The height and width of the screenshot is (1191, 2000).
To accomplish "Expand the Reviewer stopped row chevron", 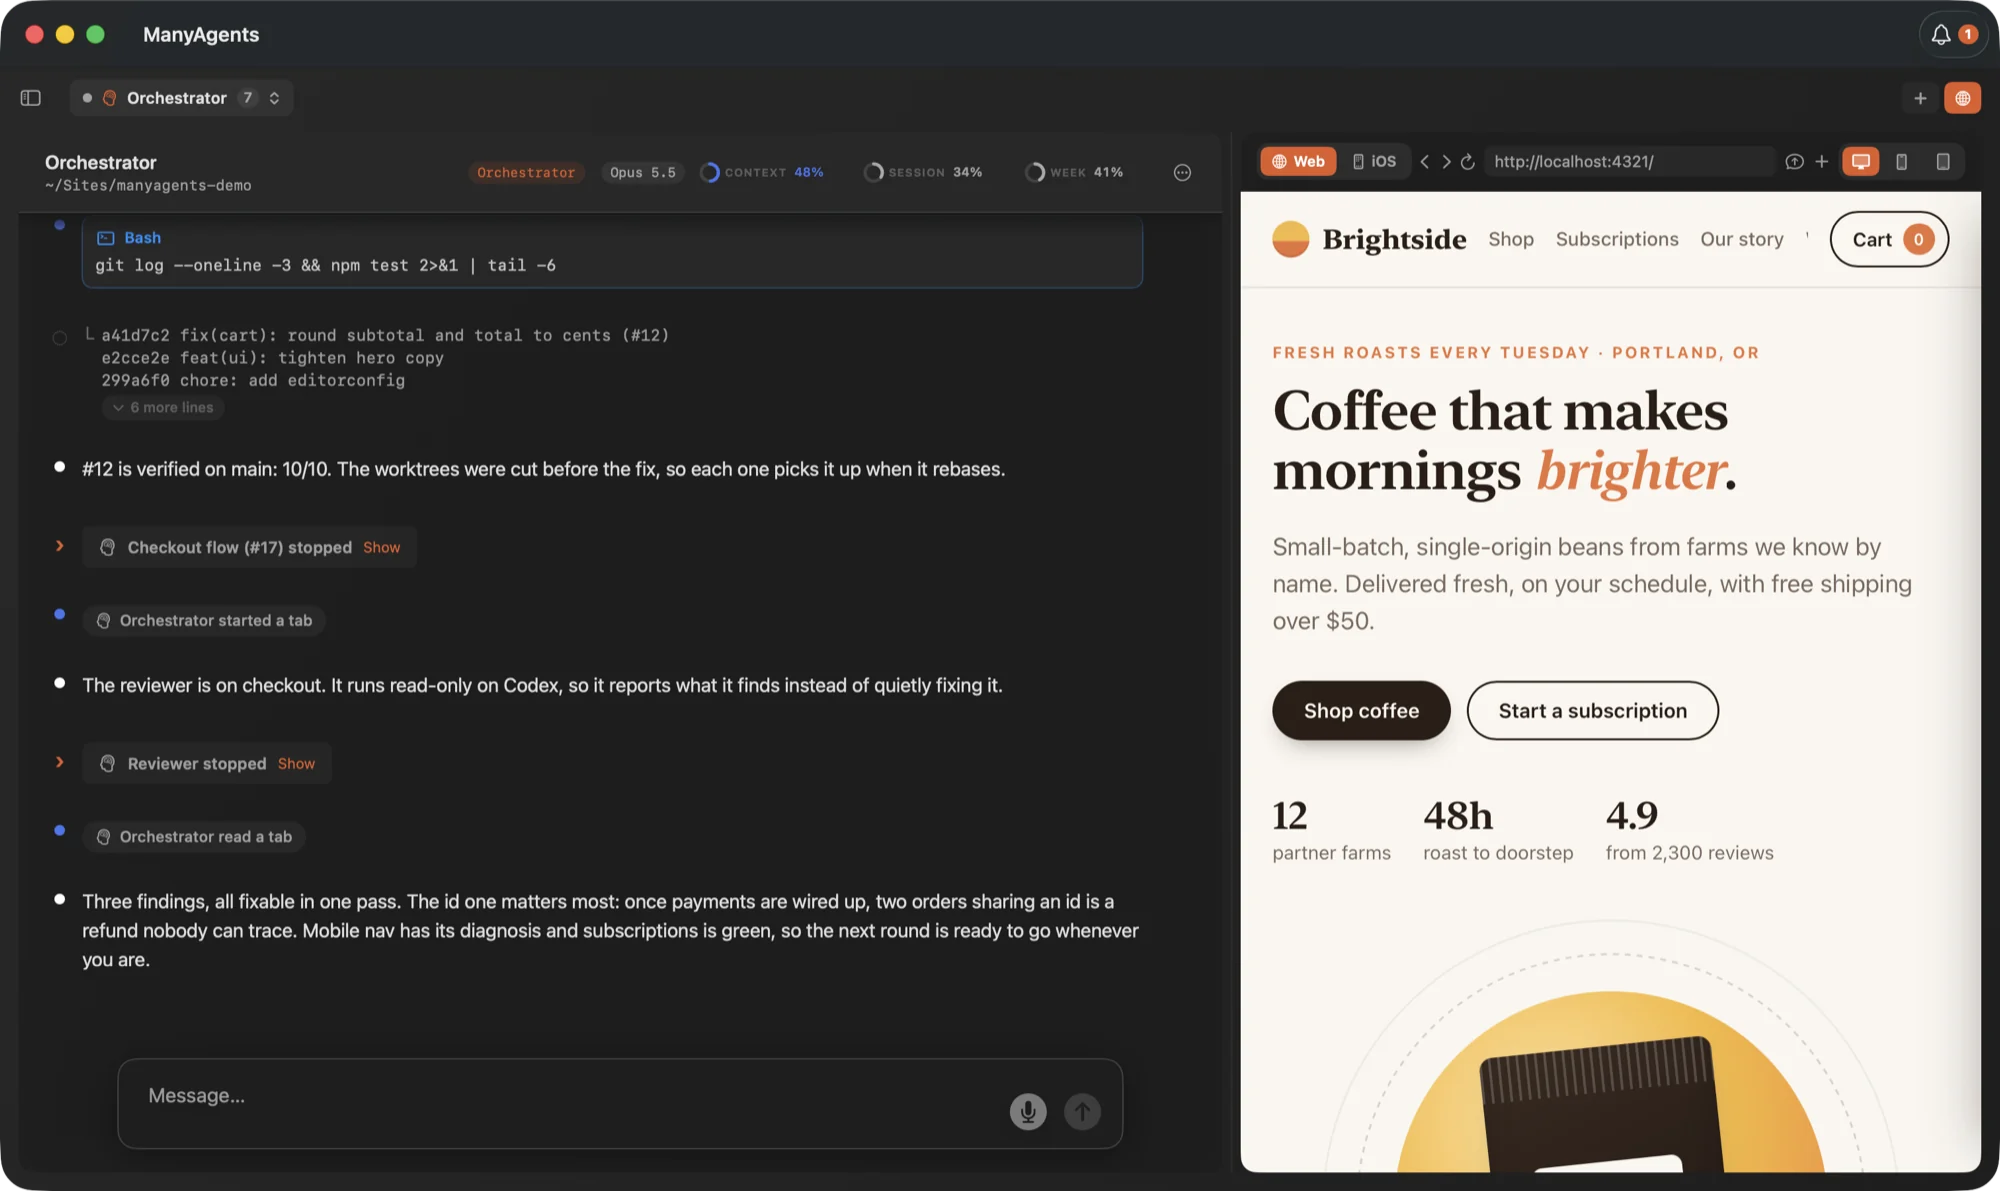I will click(60, 762).
